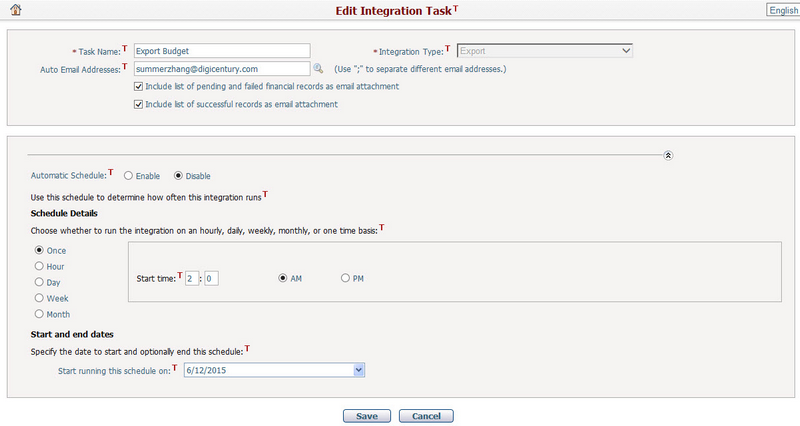Choose PM for the start time
This screenshot has width=800, height=426.
click(x=346, y=278)
